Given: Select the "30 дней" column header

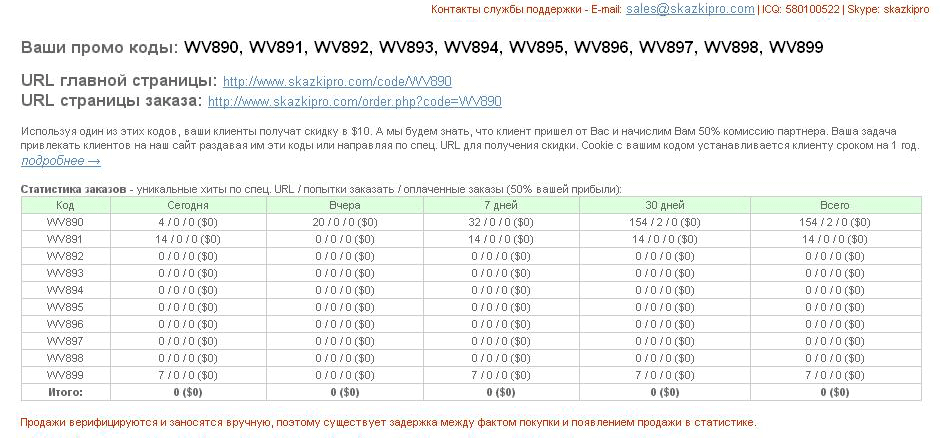Looking at the screenshot, I should [657, 205].
